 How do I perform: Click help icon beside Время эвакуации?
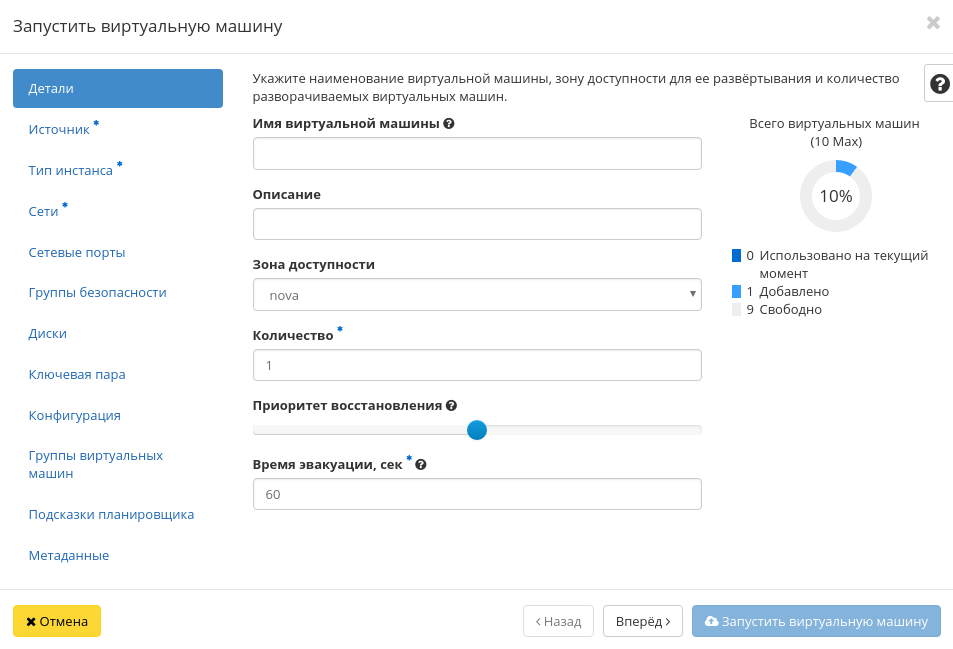click(x=421, y=465)
